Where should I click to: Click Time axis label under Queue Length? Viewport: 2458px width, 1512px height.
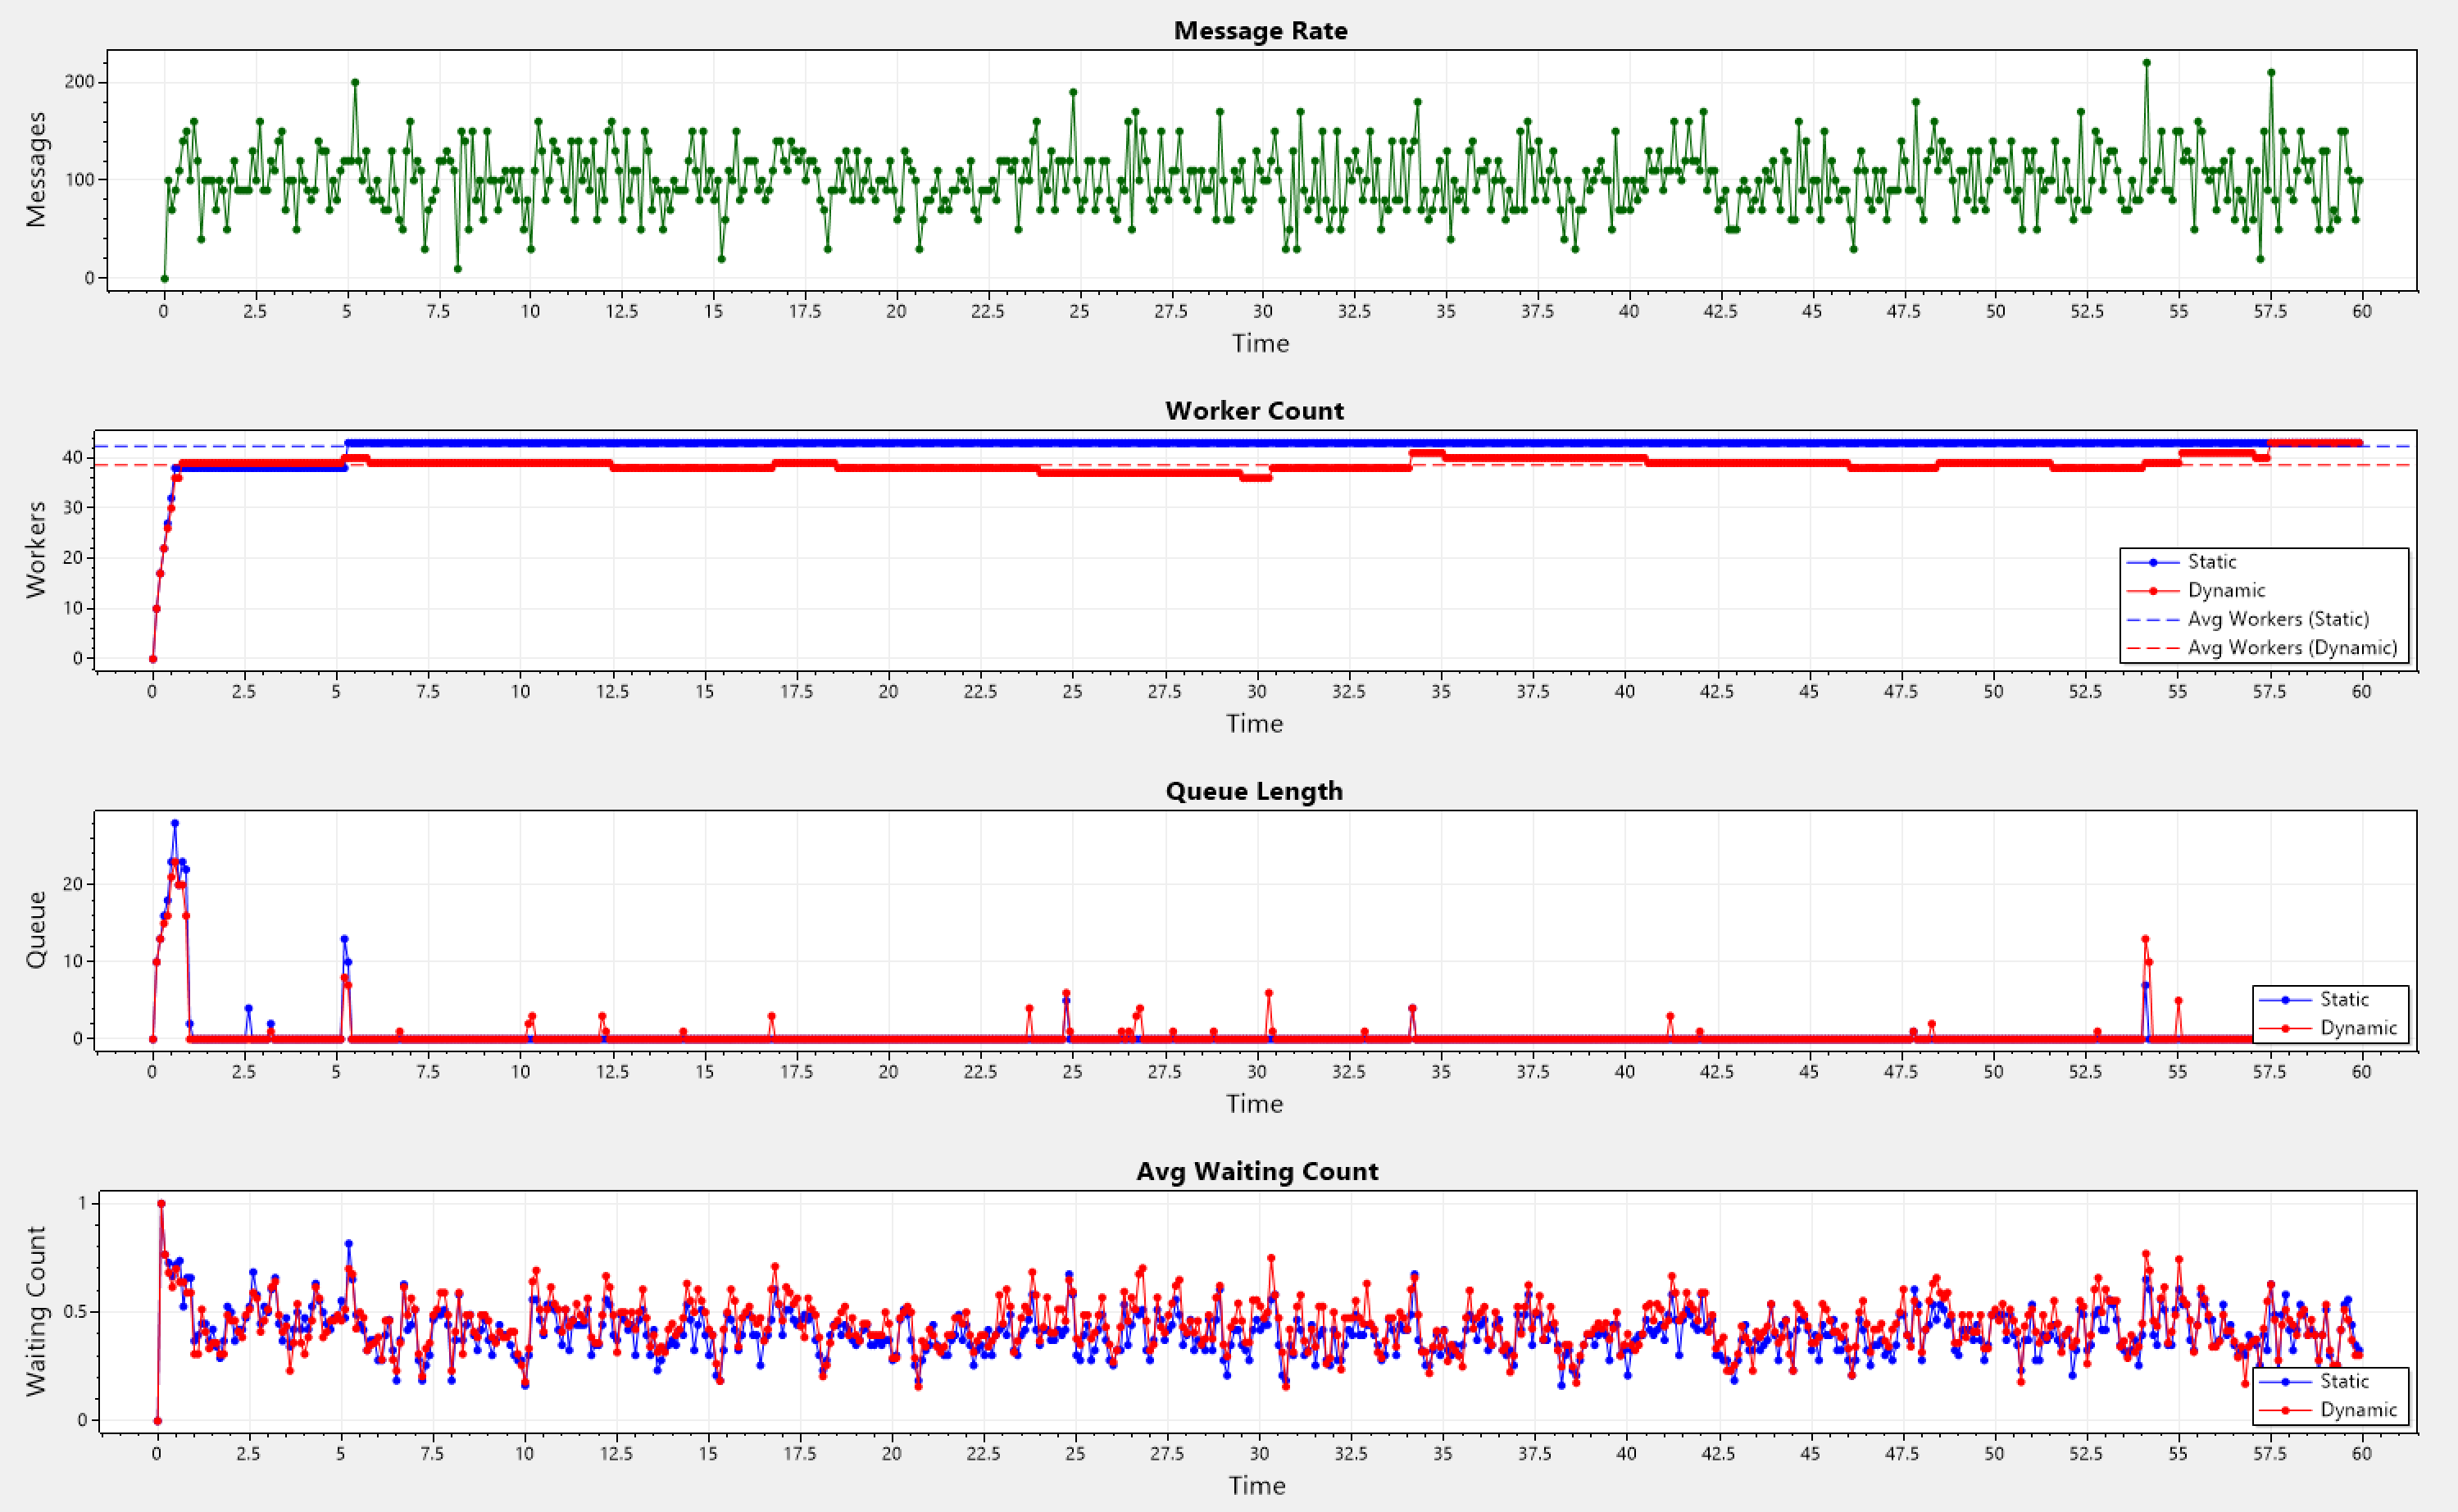pyautogui.click(x=1254, y=1104)
